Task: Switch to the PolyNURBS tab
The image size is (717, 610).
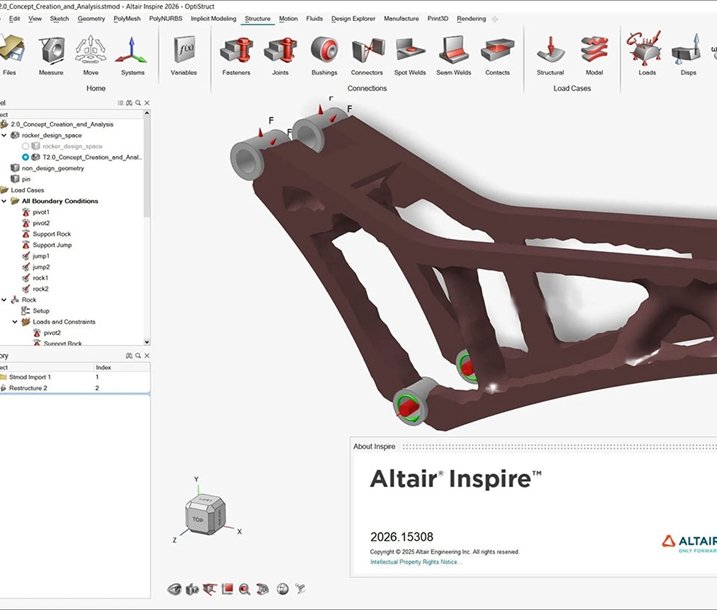Action: pyautogui.click(x=166, y=19)
